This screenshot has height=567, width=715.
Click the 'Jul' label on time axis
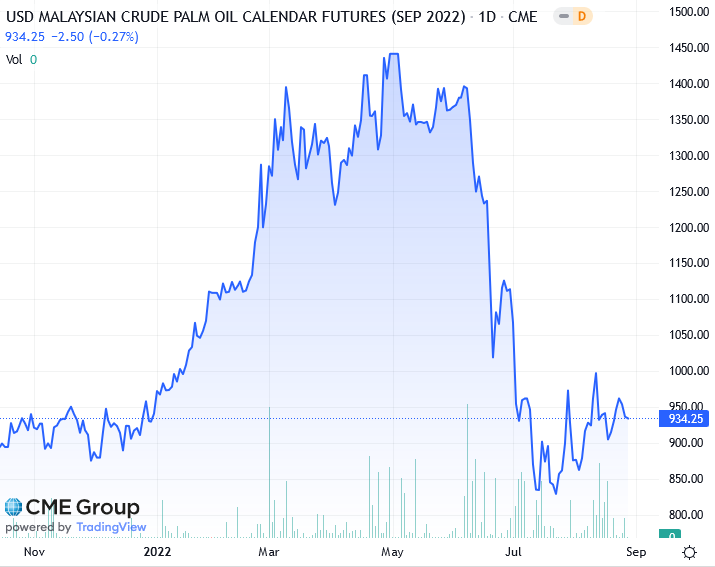coord(514,551)
